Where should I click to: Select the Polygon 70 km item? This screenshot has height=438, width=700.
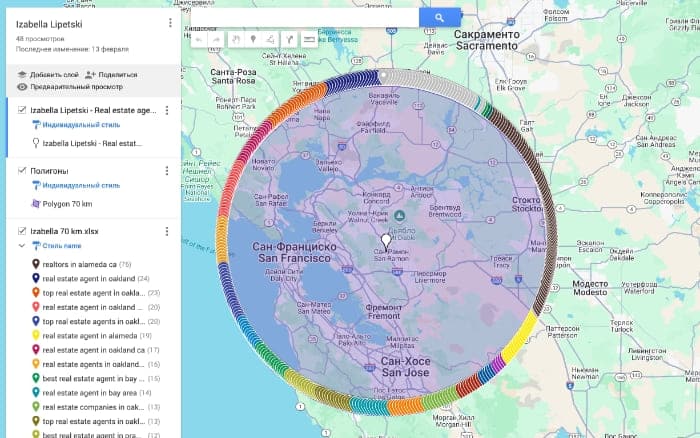[67, 204]
